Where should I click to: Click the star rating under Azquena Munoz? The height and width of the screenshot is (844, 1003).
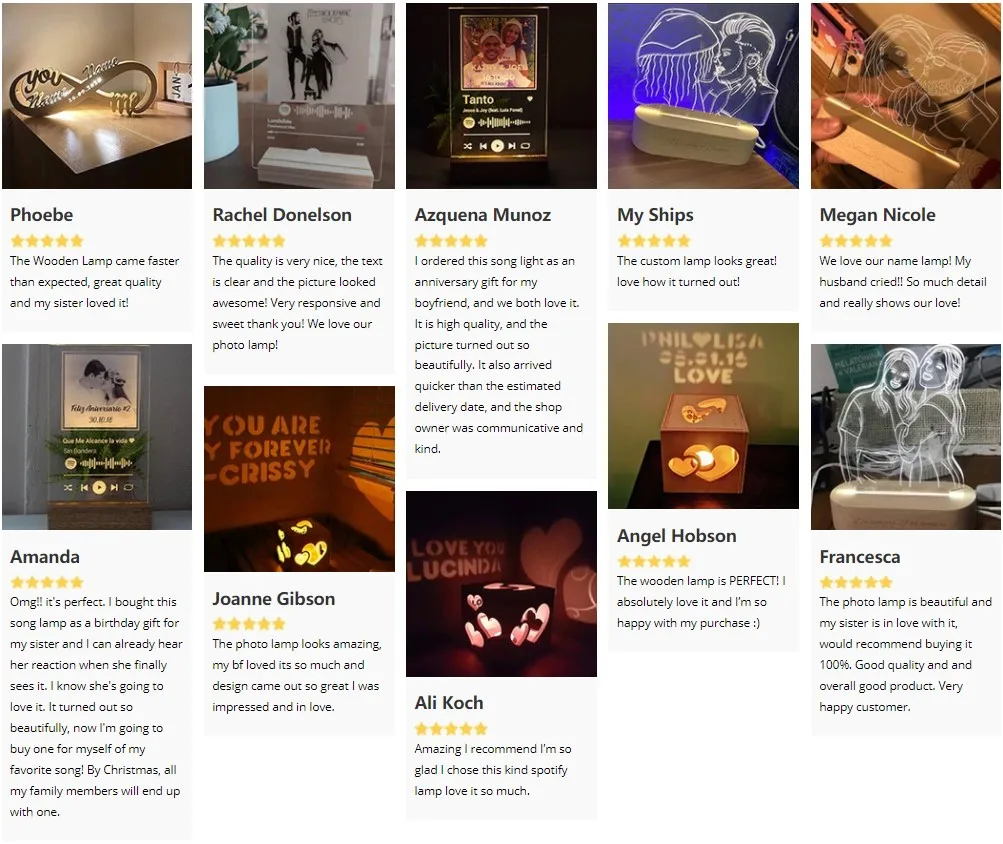451,241
